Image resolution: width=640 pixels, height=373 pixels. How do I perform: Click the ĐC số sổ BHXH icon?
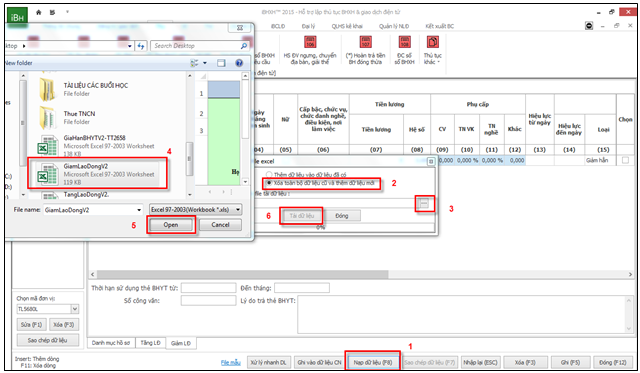[x=404, y=42]
